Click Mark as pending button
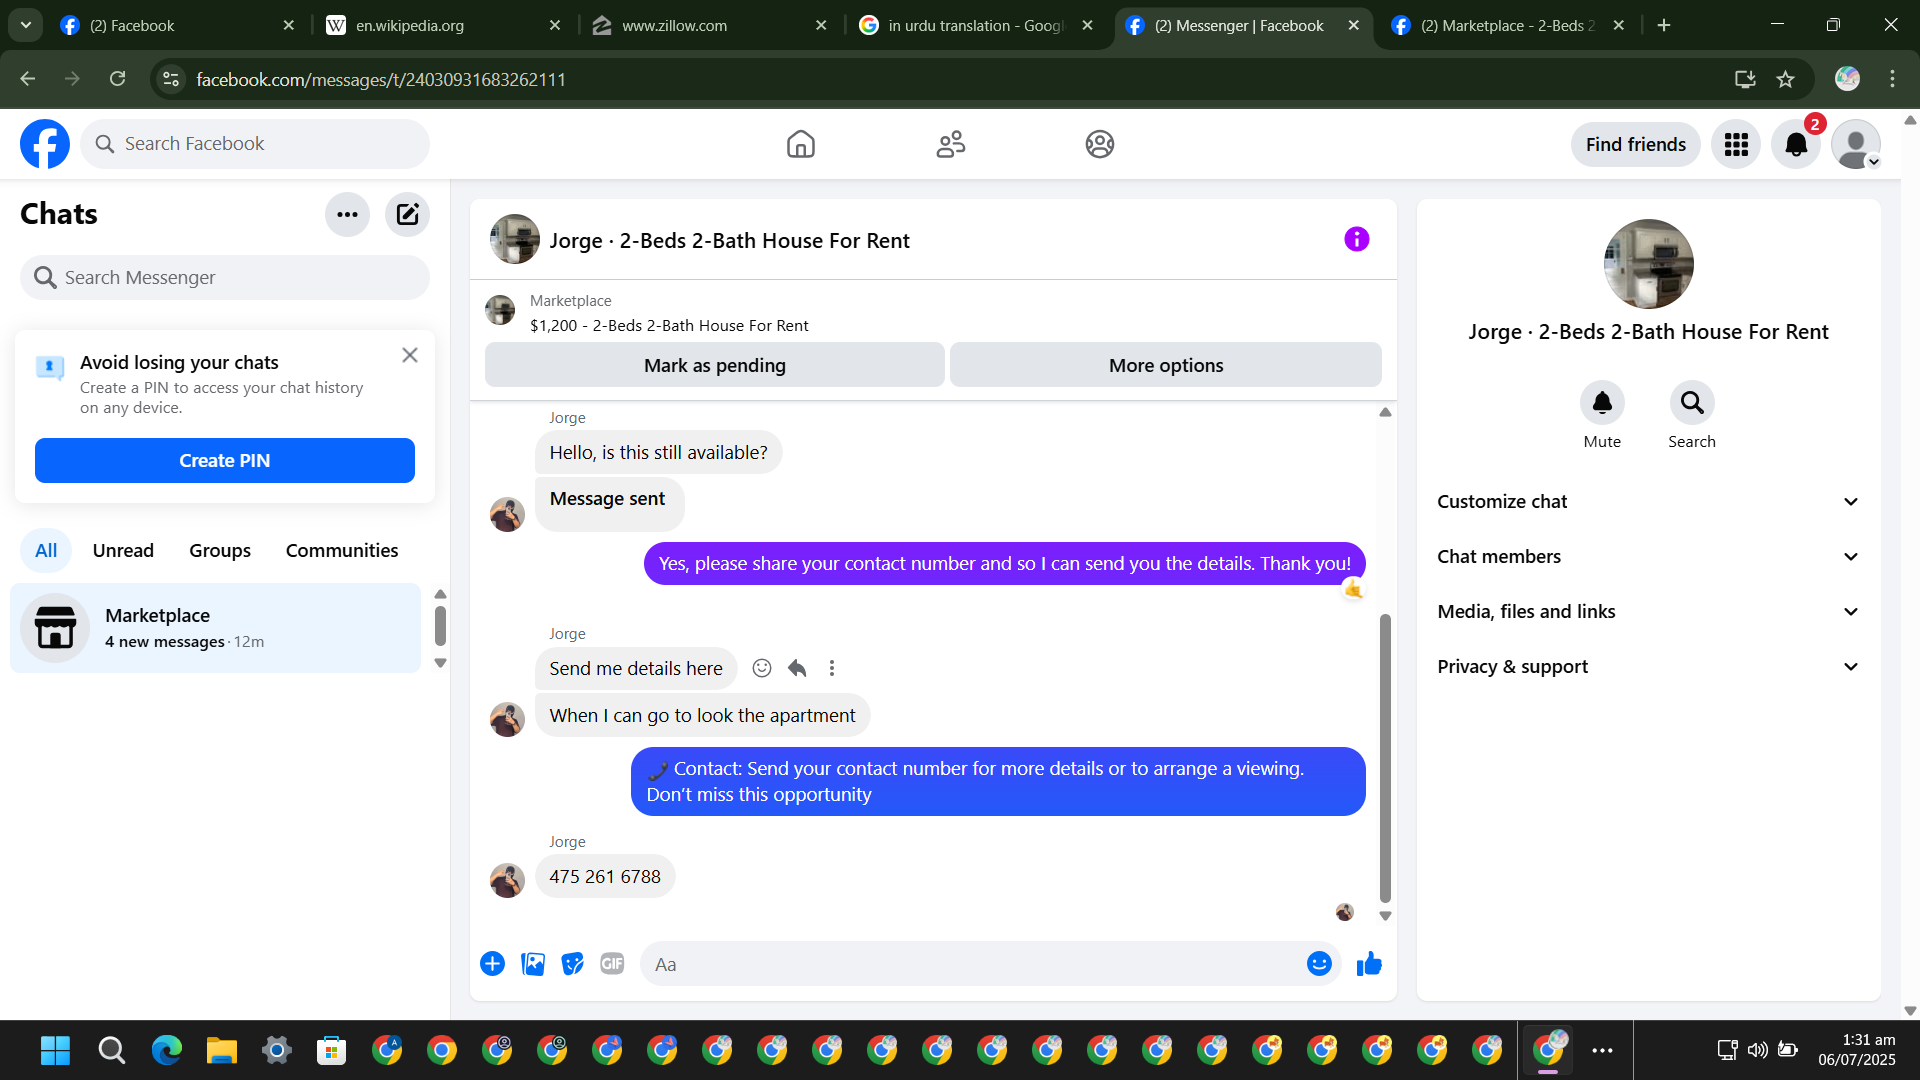The height and width of the screenshot is (1080, 1920). [714, 365]
